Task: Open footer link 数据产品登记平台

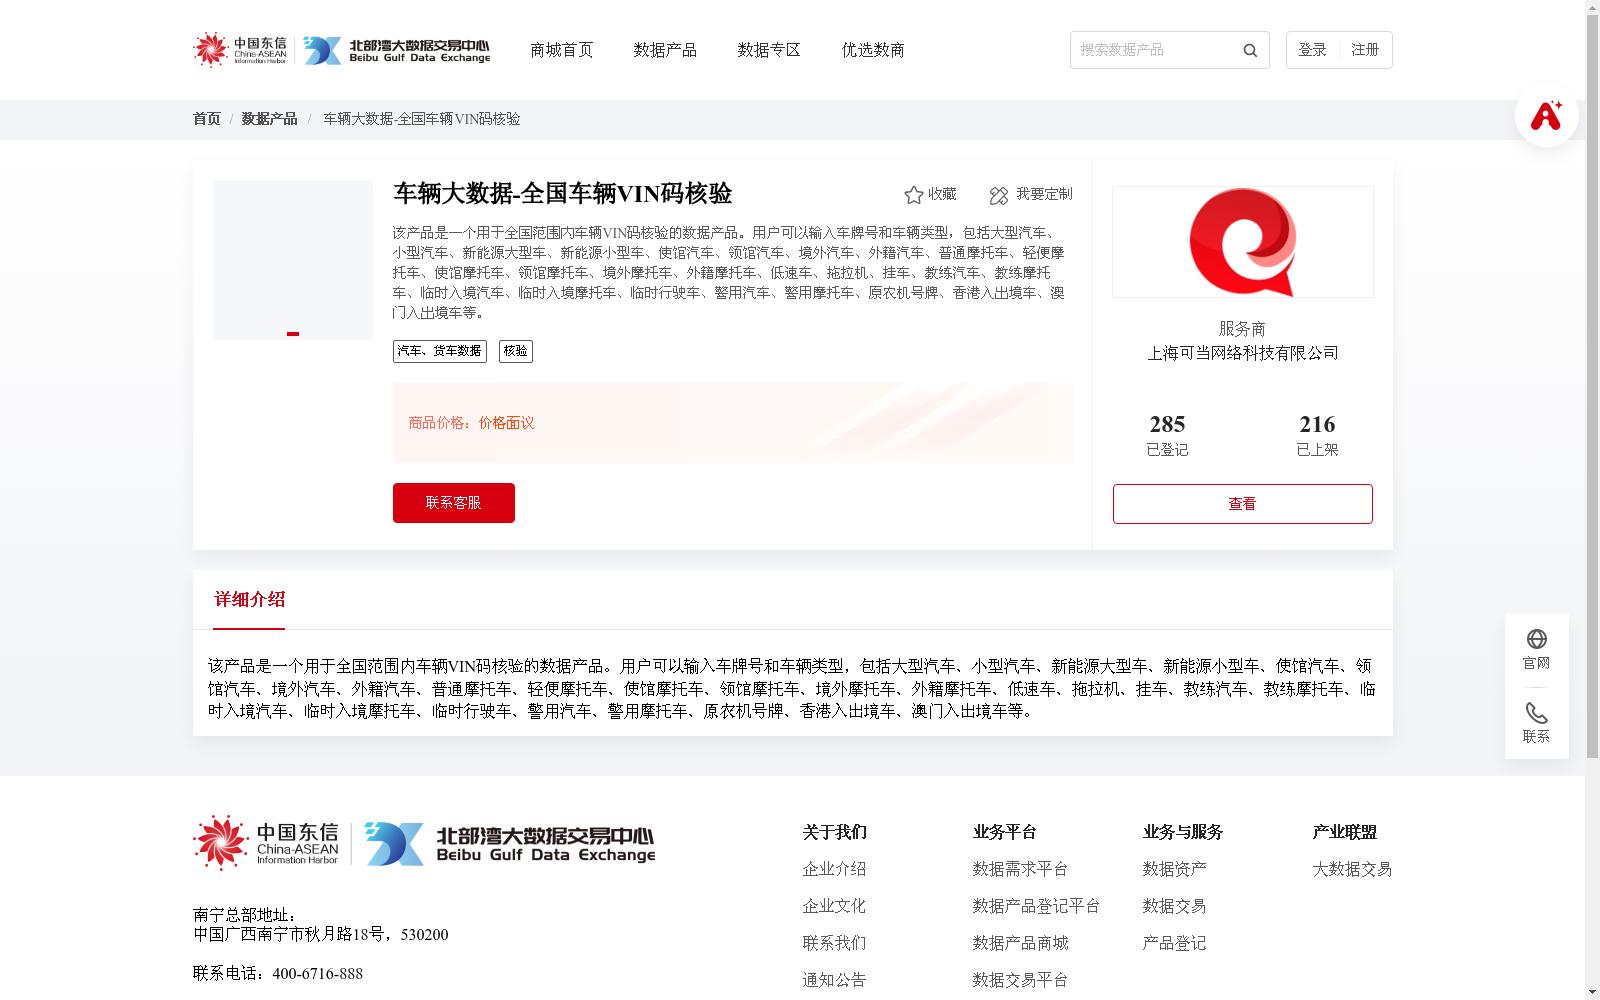Action: [x=1036, y=906]
